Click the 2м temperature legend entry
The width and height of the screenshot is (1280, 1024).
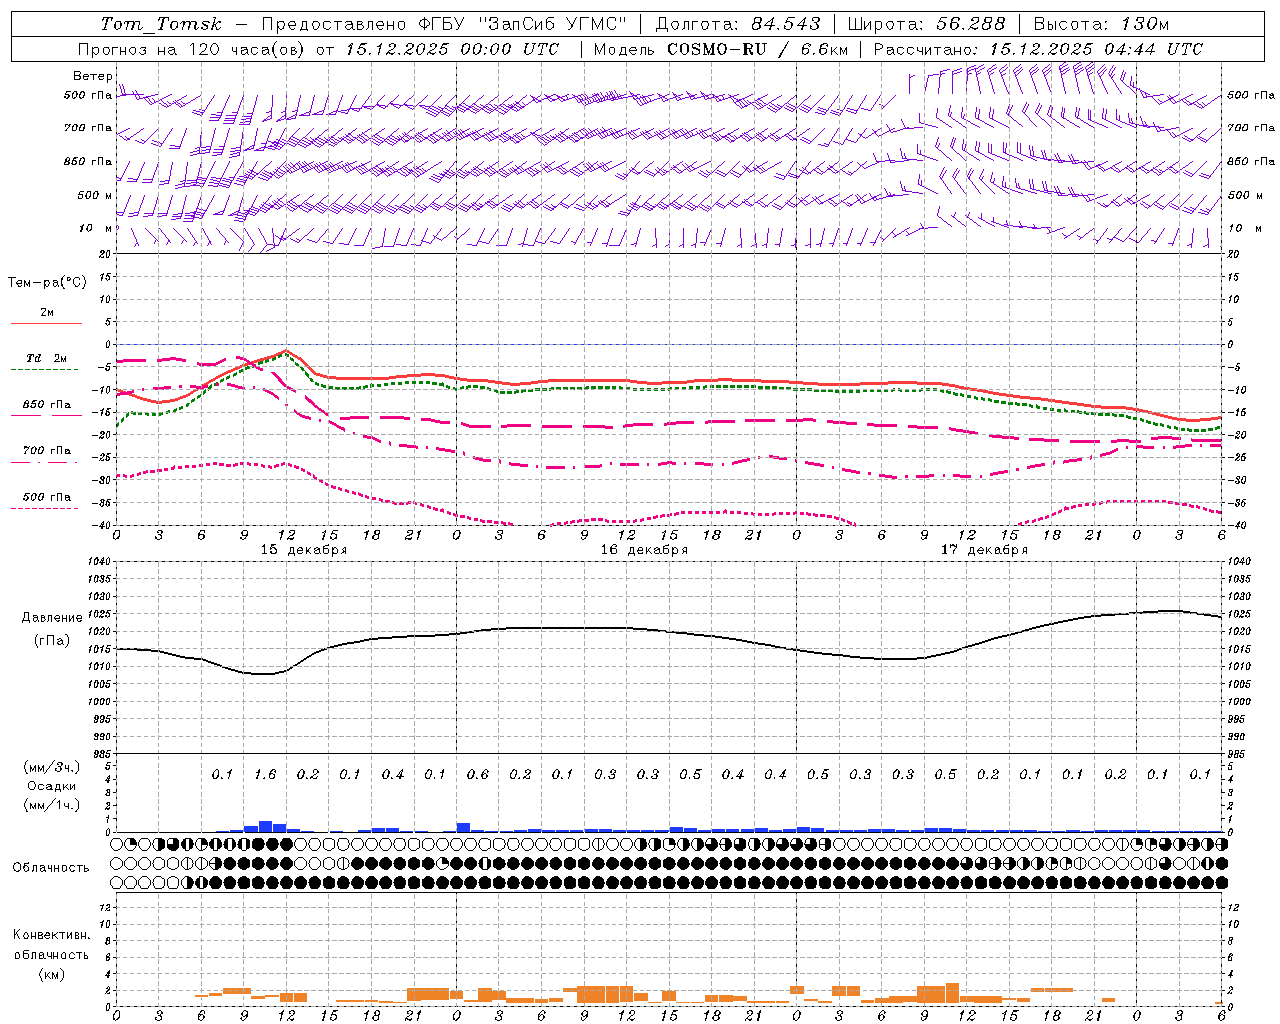[47, 312]
